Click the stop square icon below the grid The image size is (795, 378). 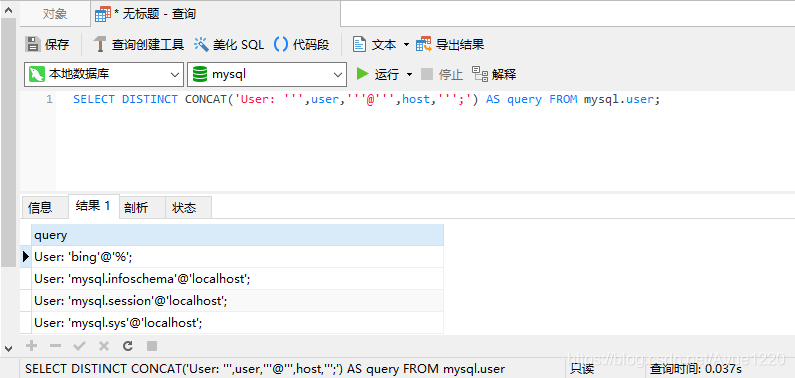point(152,346)
